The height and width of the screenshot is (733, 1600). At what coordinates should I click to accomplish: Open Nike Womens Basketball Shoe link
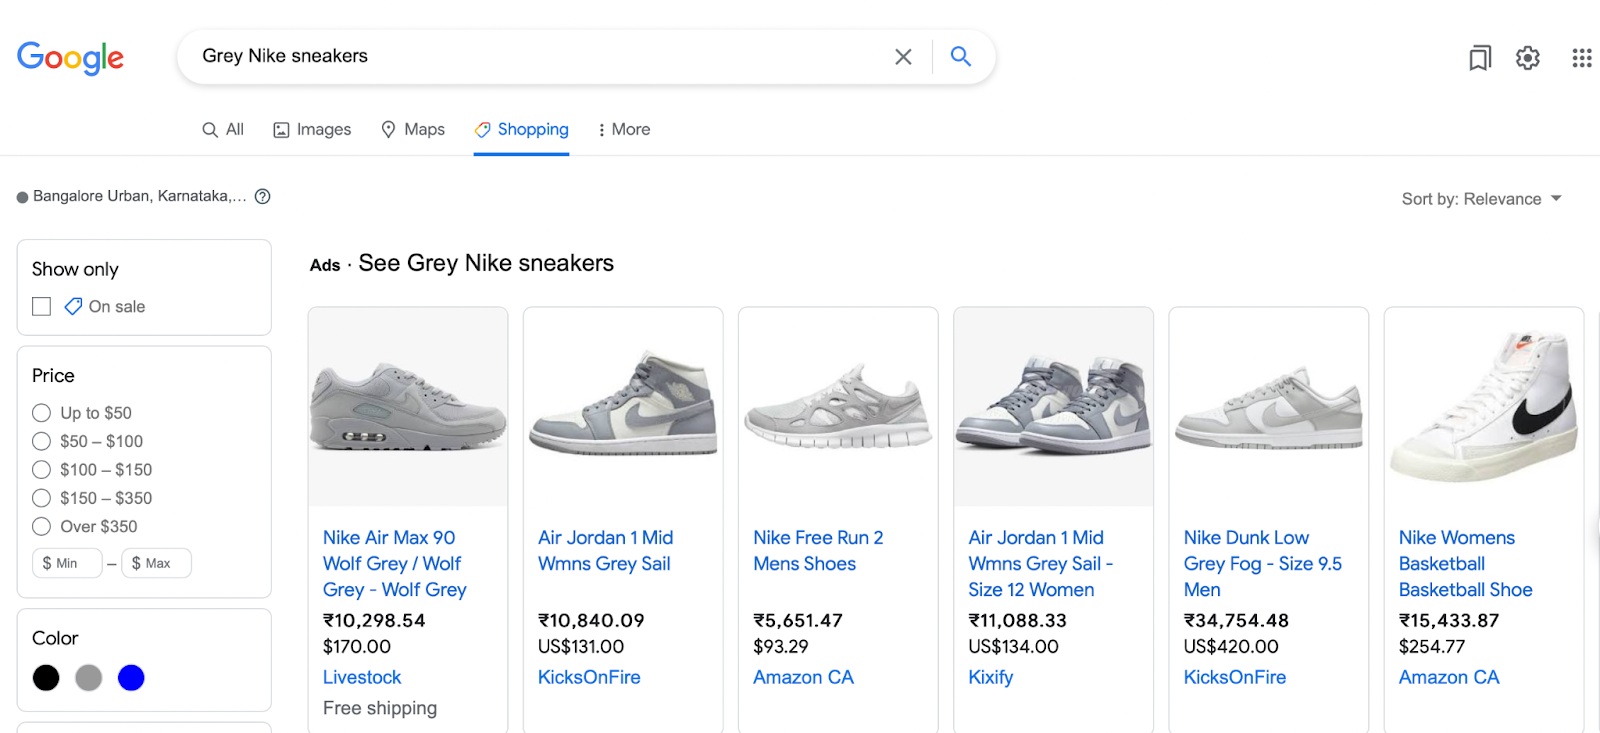coord(1466,564)
